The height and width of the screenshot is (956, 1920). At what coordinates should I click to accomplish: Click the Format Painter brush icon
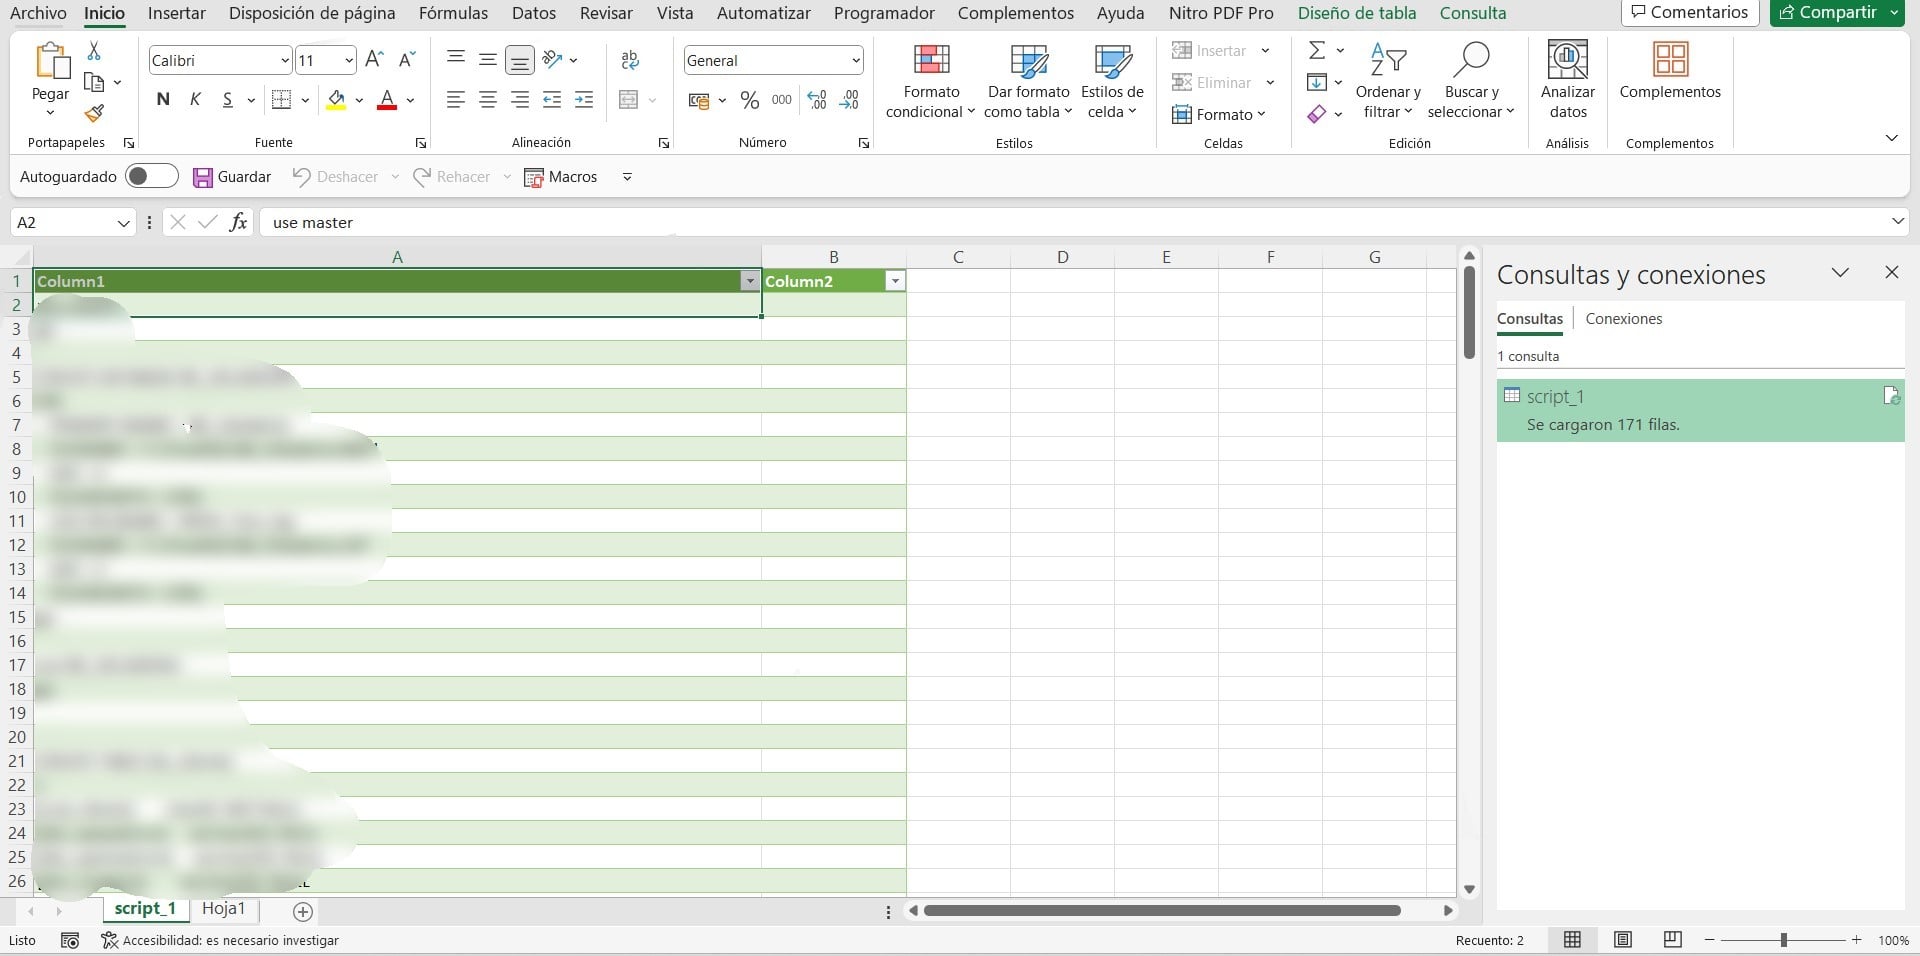point(94,114)
